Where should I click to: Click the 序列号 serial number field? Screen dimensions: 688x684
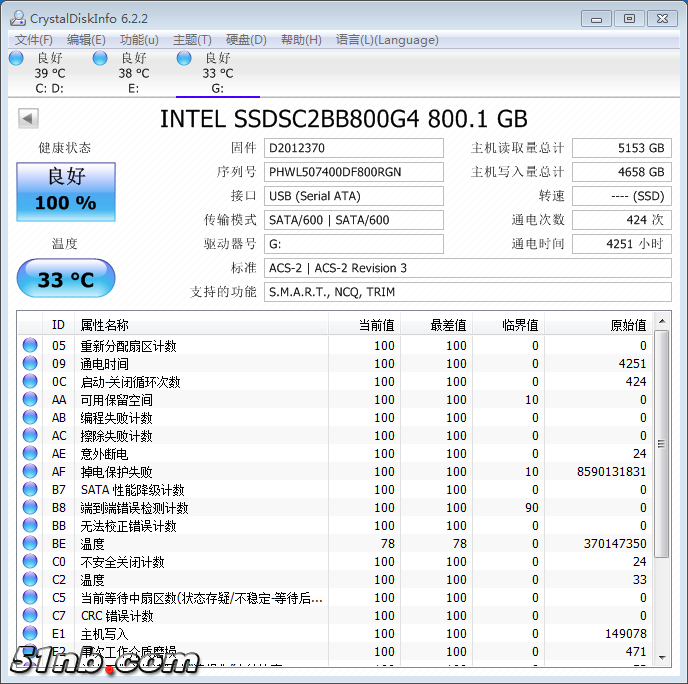tap(354, 172)
